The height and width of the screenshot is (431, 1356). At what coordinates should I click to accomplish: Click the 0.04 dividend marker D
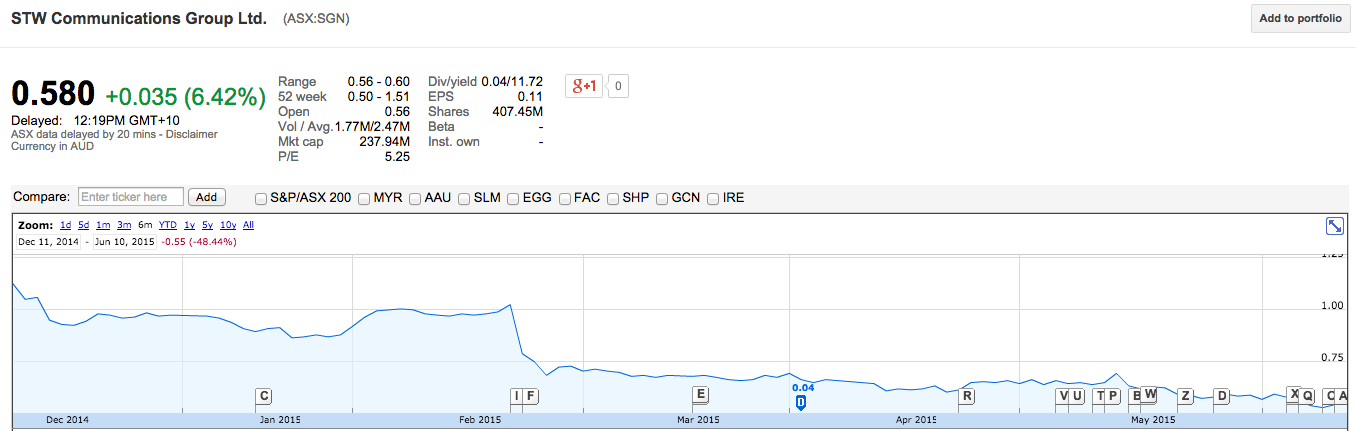pos(800,402)
